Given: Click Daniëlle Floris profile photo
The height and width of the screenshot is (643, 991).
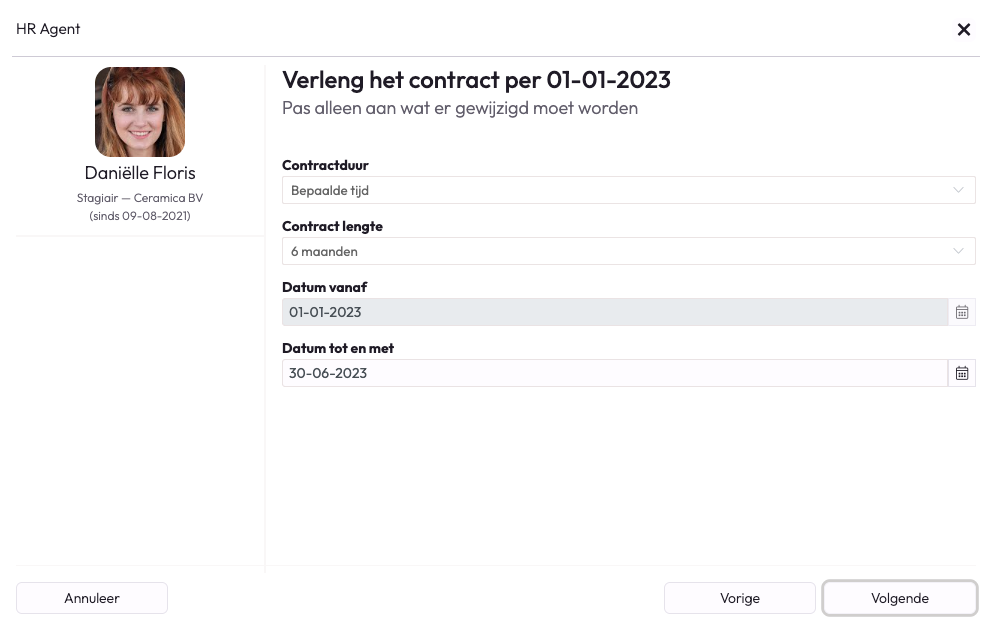Looking at the screenshot, I should click(140, 112).
